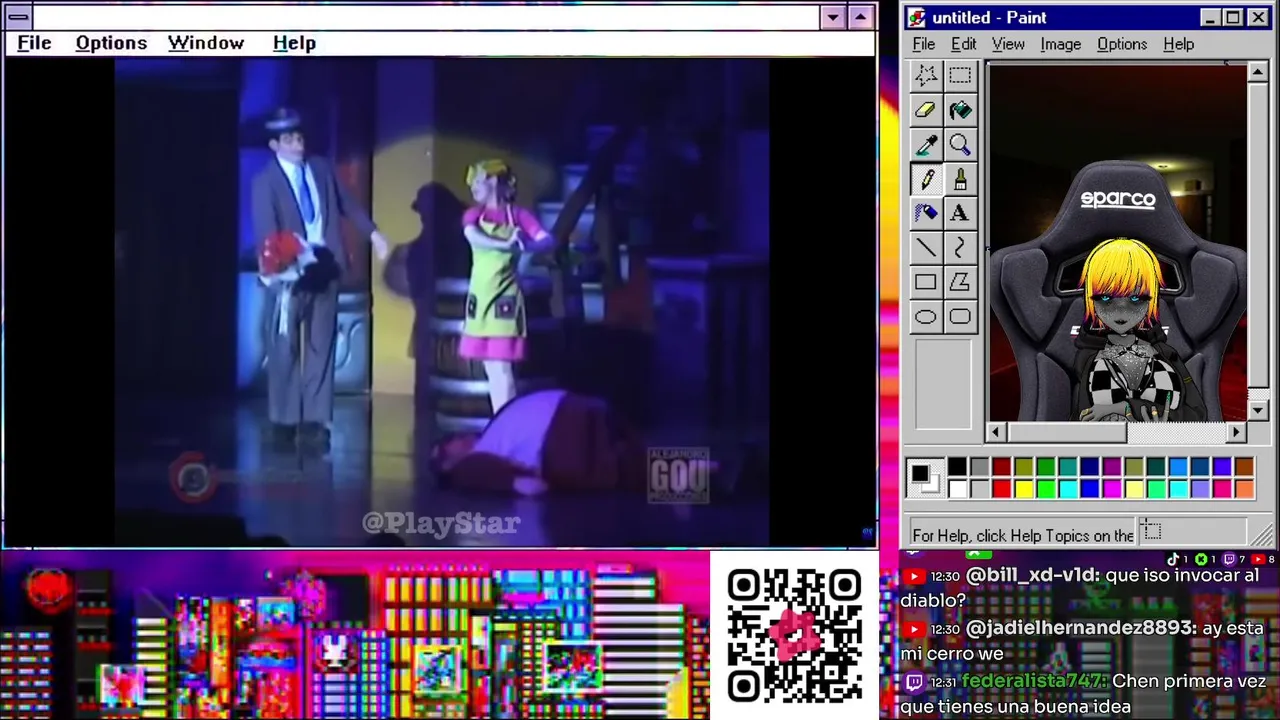
Task: Open the Window menu in video window
Action: [x=206, y=43]
